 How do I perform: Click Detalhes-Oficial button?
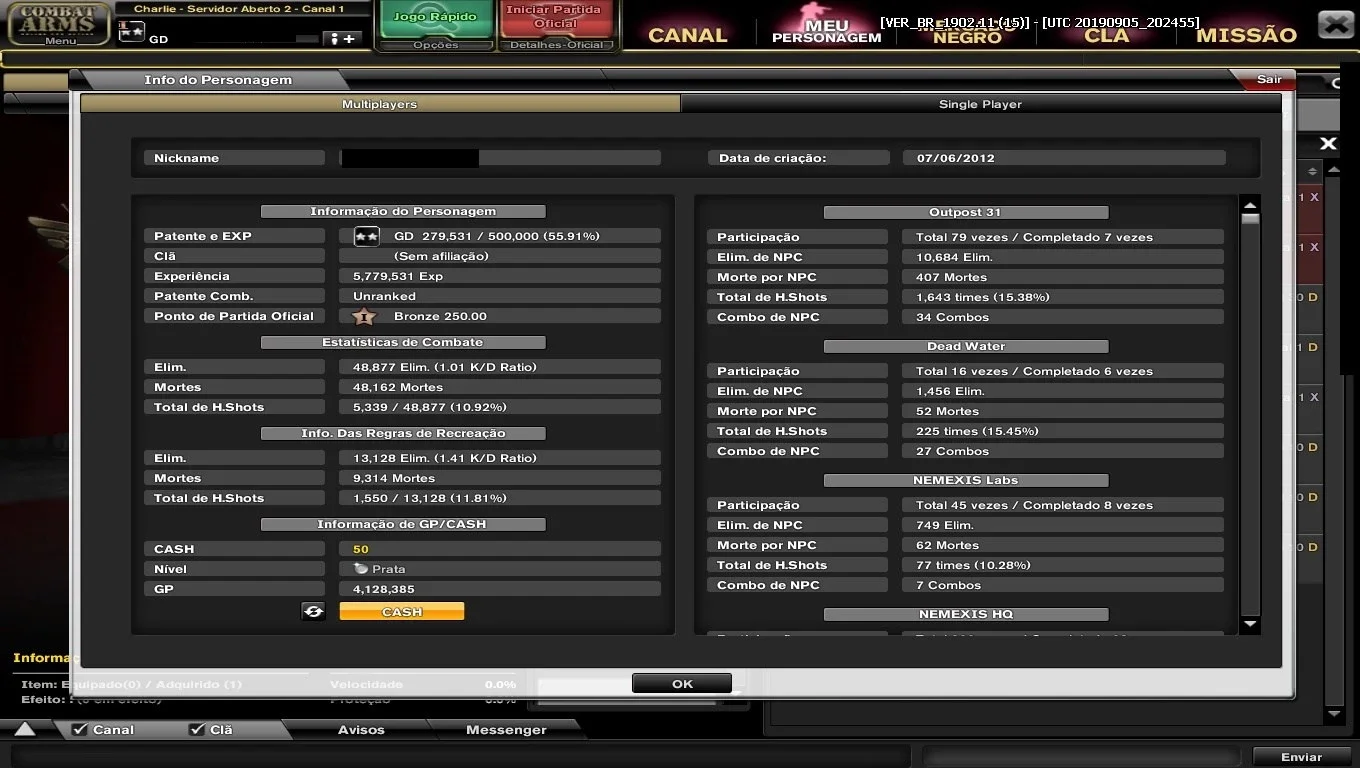pyautogui.click(x=557, y=45)
